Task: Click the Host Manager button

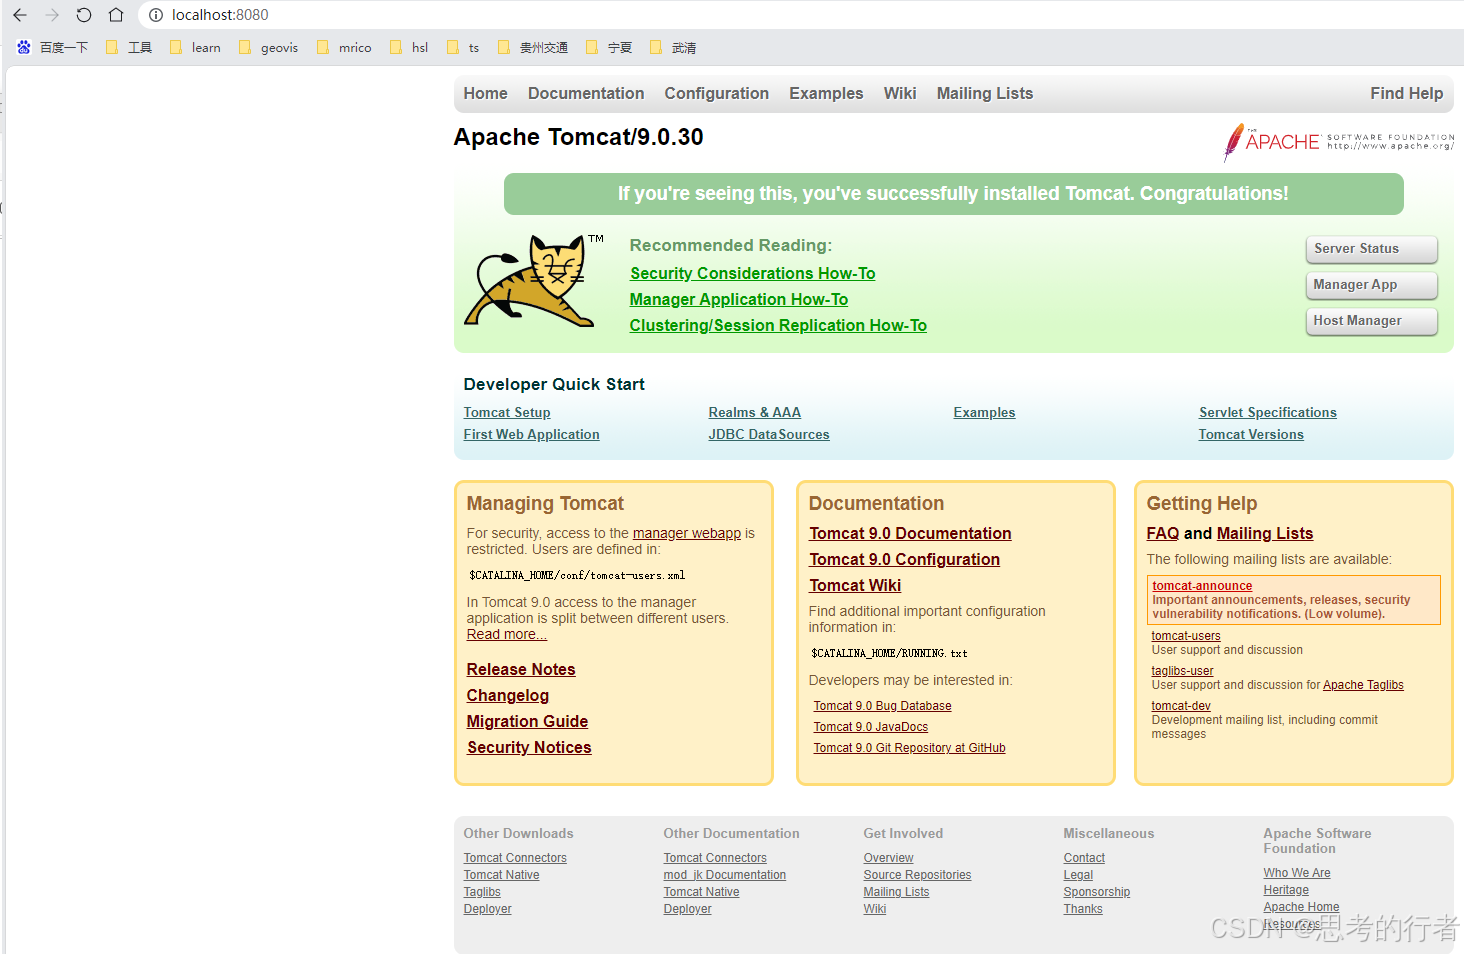Action: coord(1371,321)
